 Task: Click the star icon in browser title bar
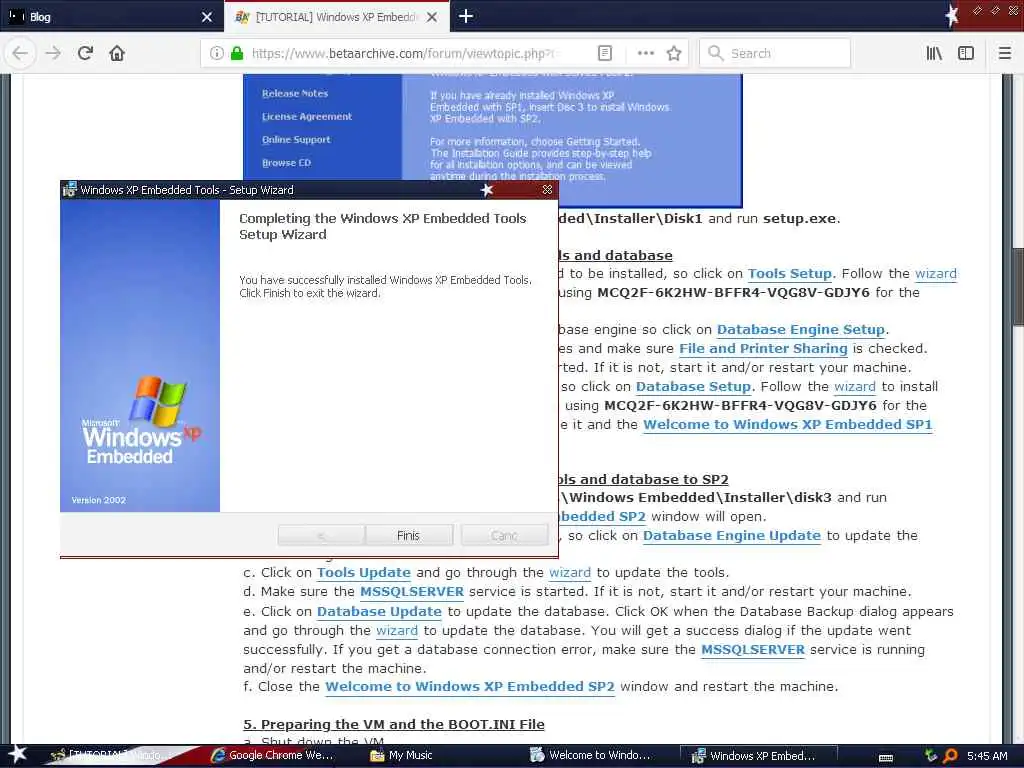tap(952, 14)
